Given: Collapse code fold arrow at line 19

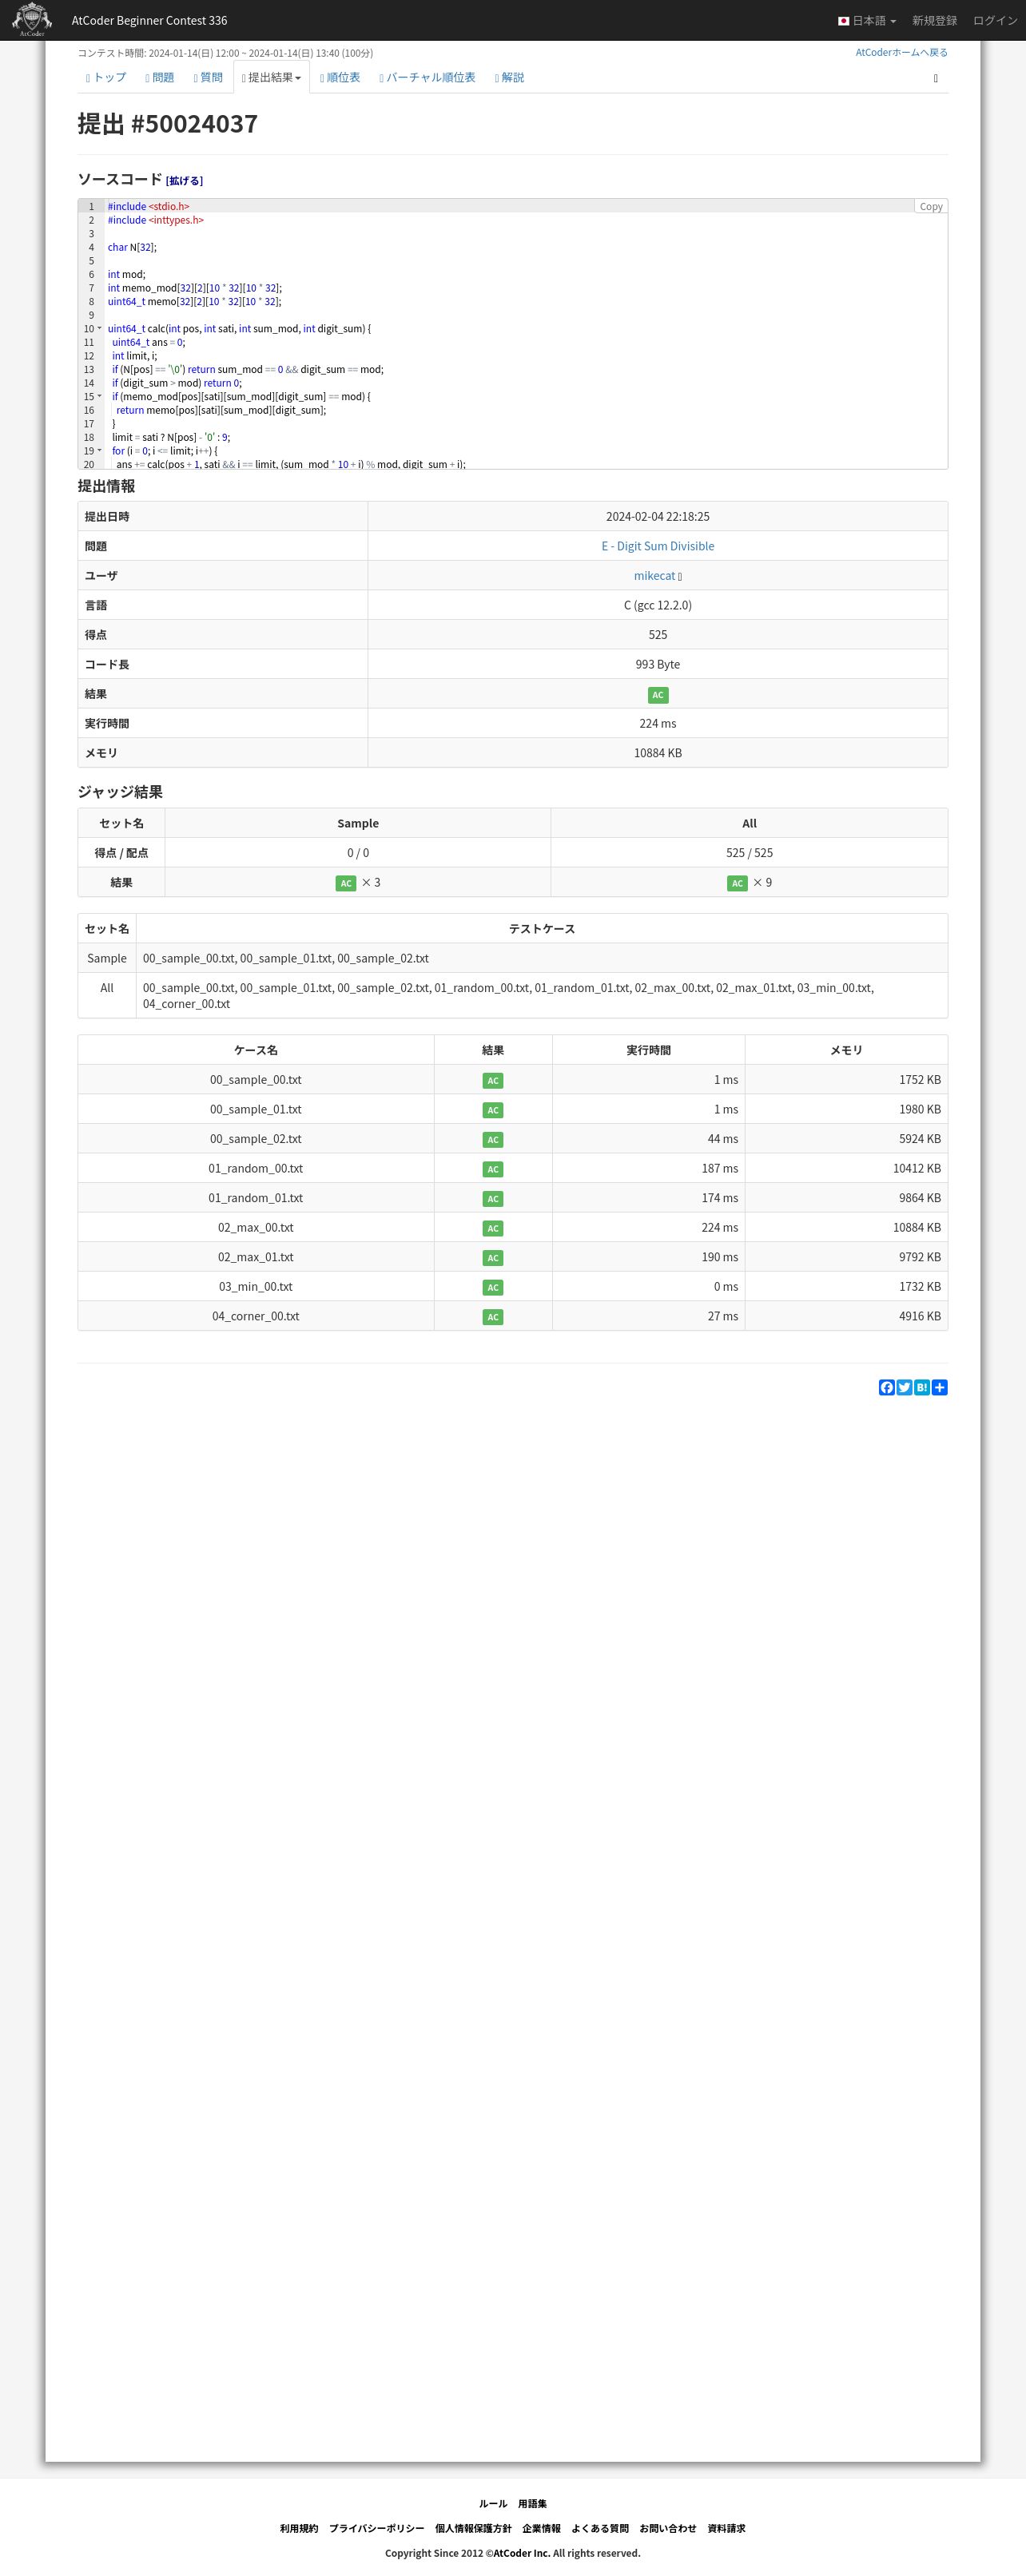Looking at the screenshot, I should 99,450.
